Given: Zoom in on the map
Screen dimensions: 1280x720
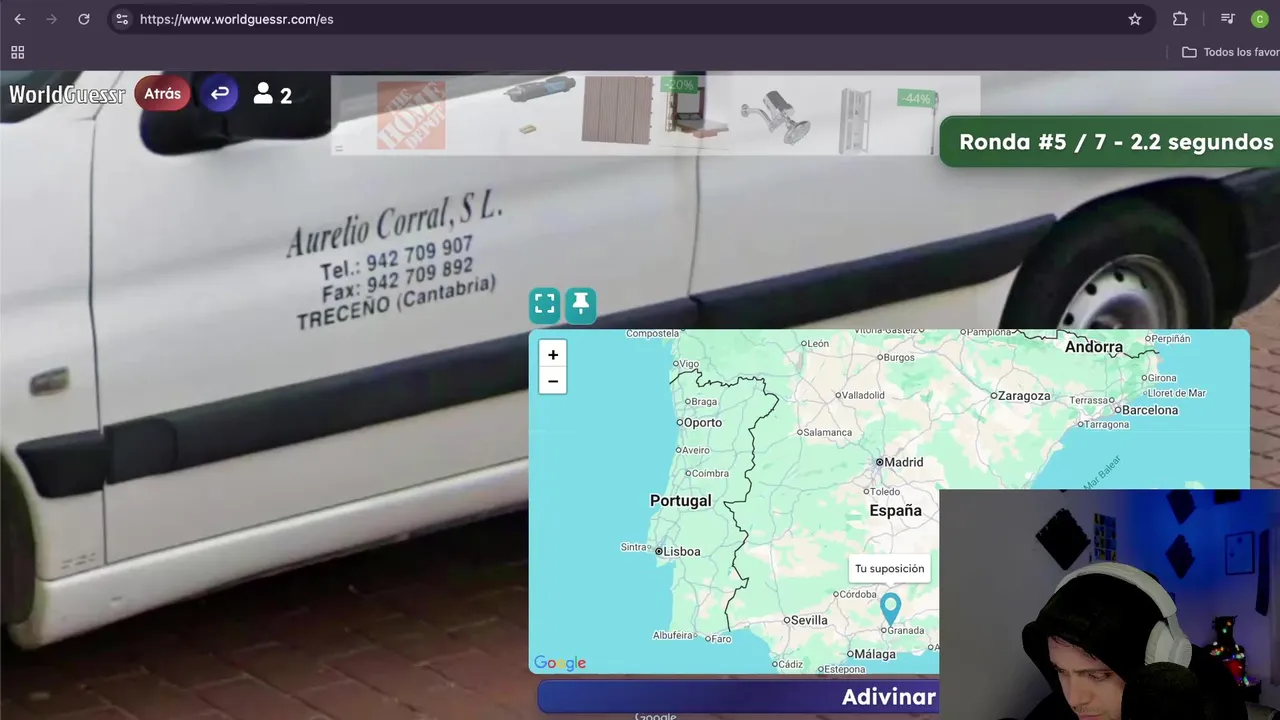Looking at the screenshot, I should (x=553, y=354).
